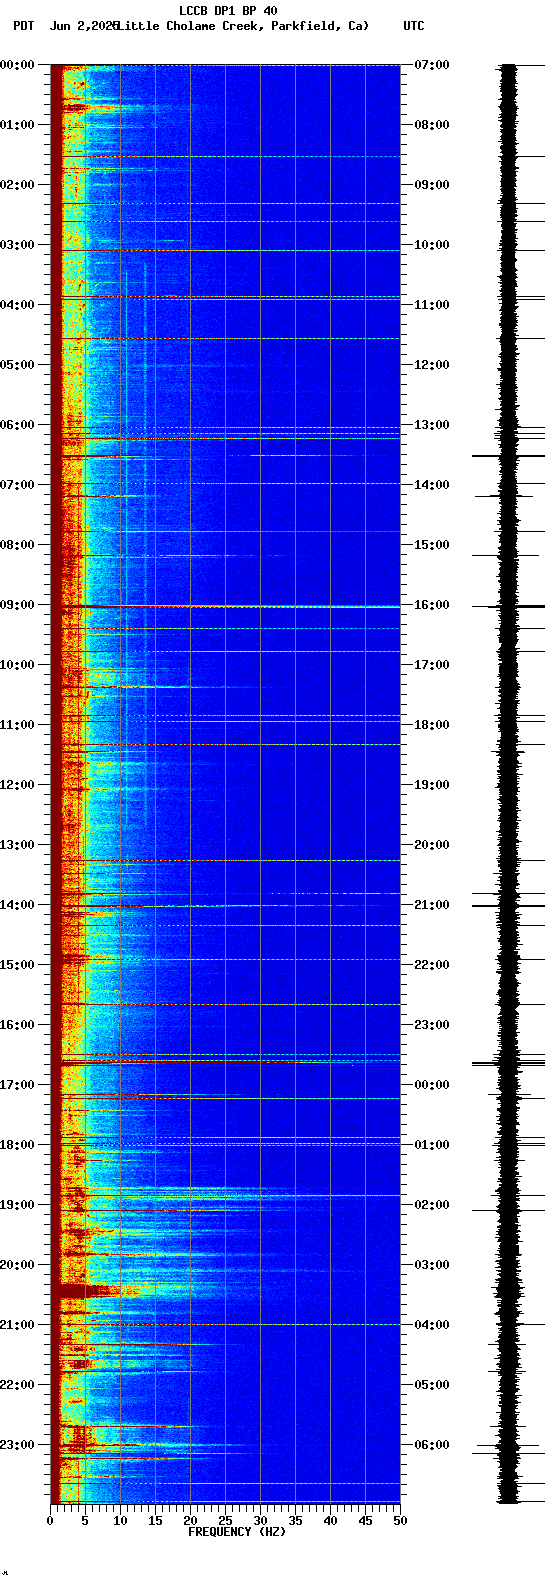This screenshot has height=1584, width=552.
Task: Click the 07:00 label on PDT axis
Action: pyautogui.click(x=17, y=485)
